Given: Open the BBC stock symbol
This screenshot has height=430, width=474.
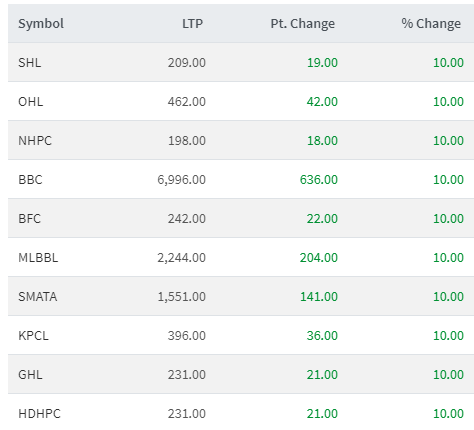Looking at the screenshot, I should (x=30, y=180).
